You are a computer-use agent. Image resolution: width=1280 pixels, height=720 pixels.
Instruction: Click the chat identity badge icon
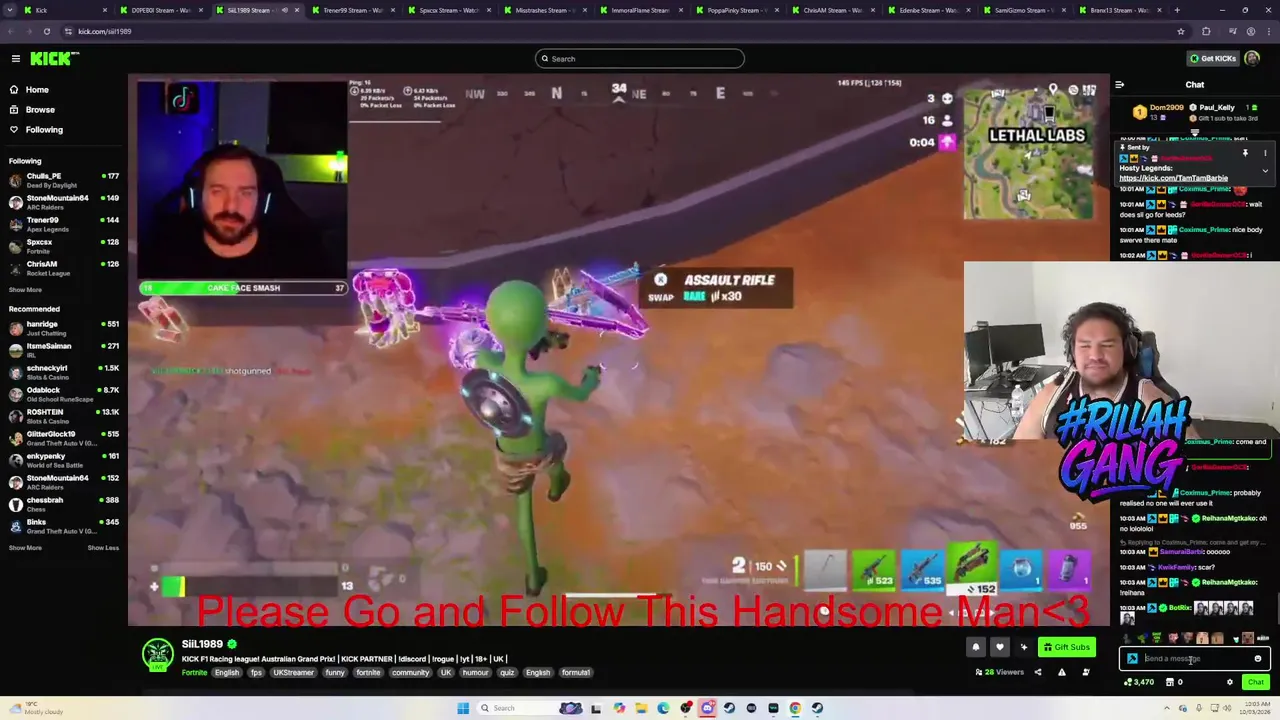point(1132,659)
